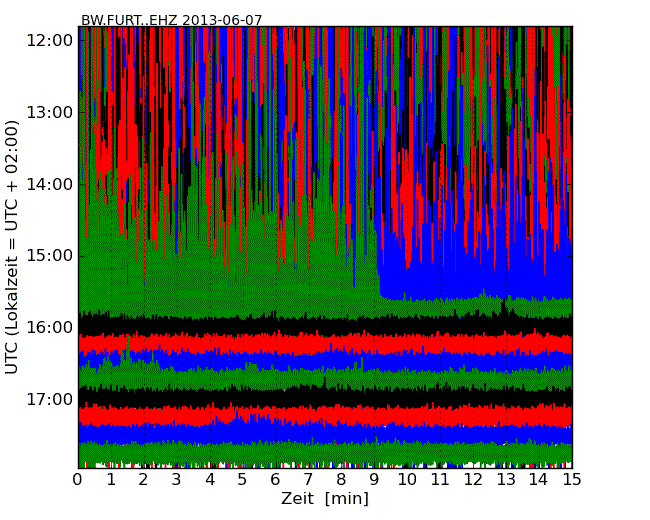Click the x-axis tick label 14
The height and width of the screenshot is (520, 650).
538,480
